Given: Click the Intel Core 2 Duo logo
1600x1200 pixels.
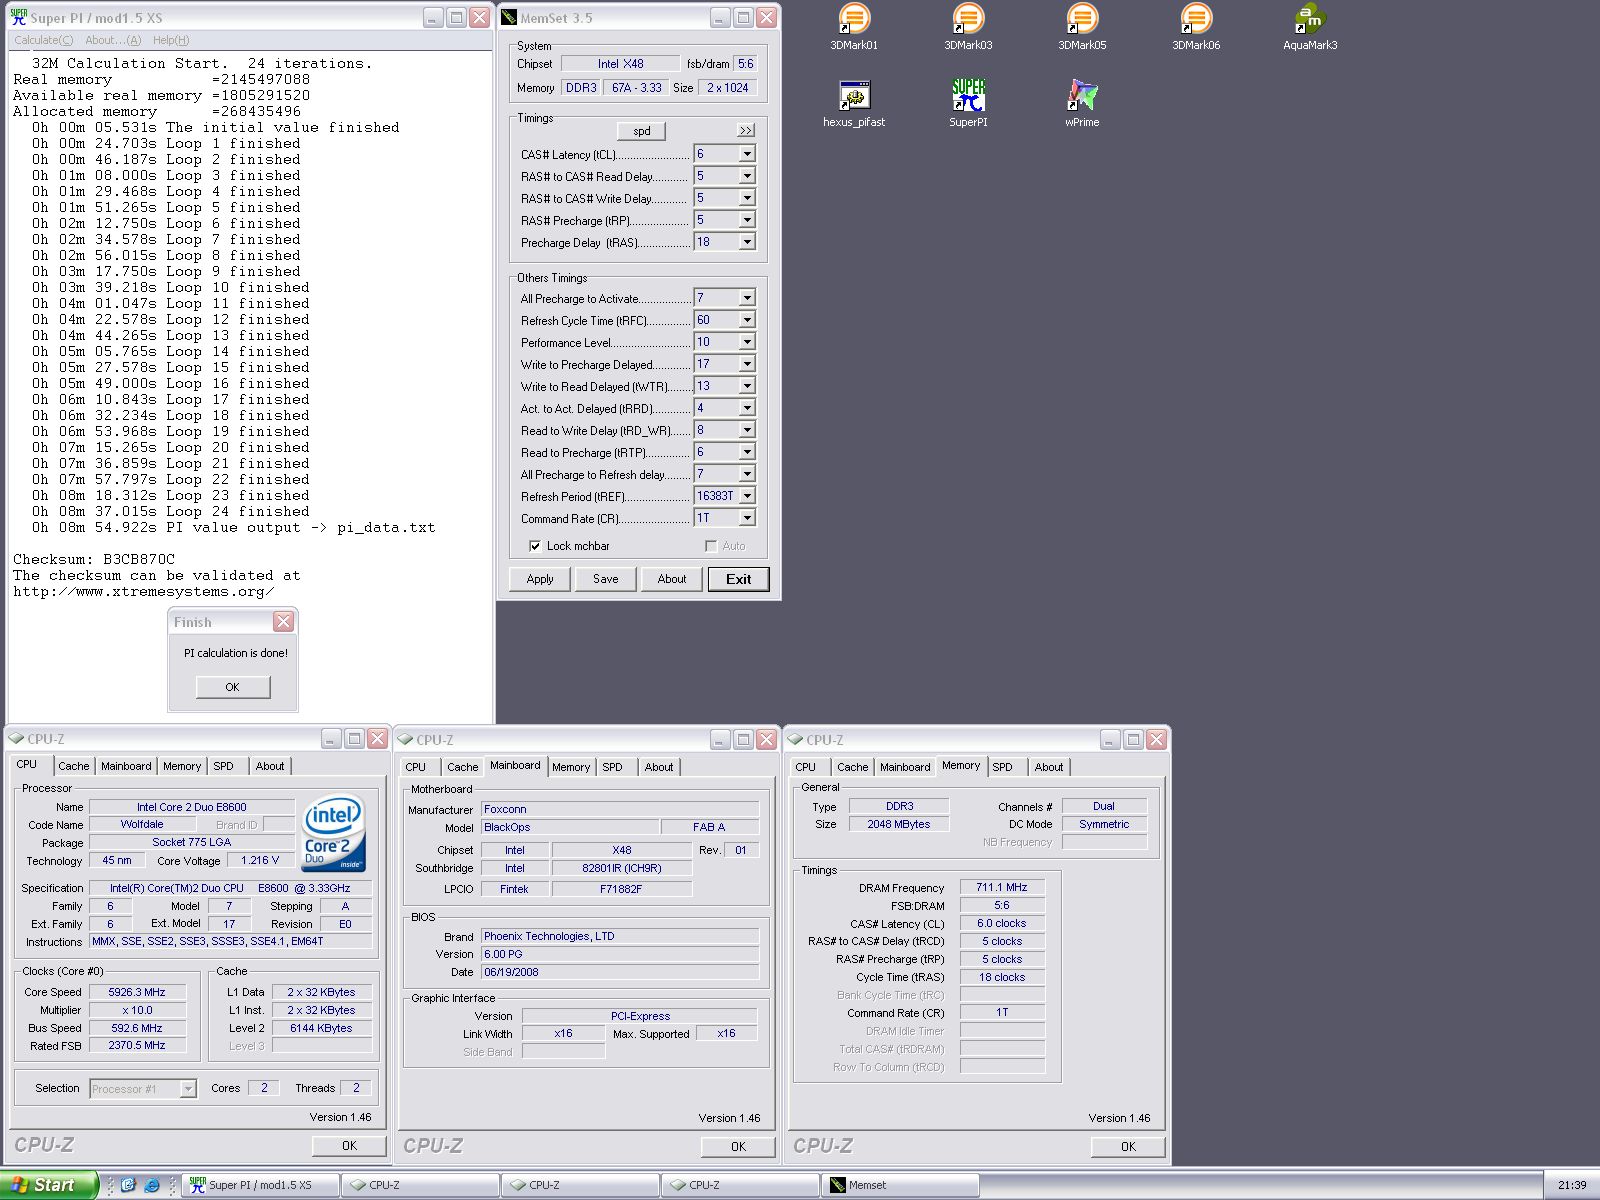Looking at the screenshot, I should 334,834.
